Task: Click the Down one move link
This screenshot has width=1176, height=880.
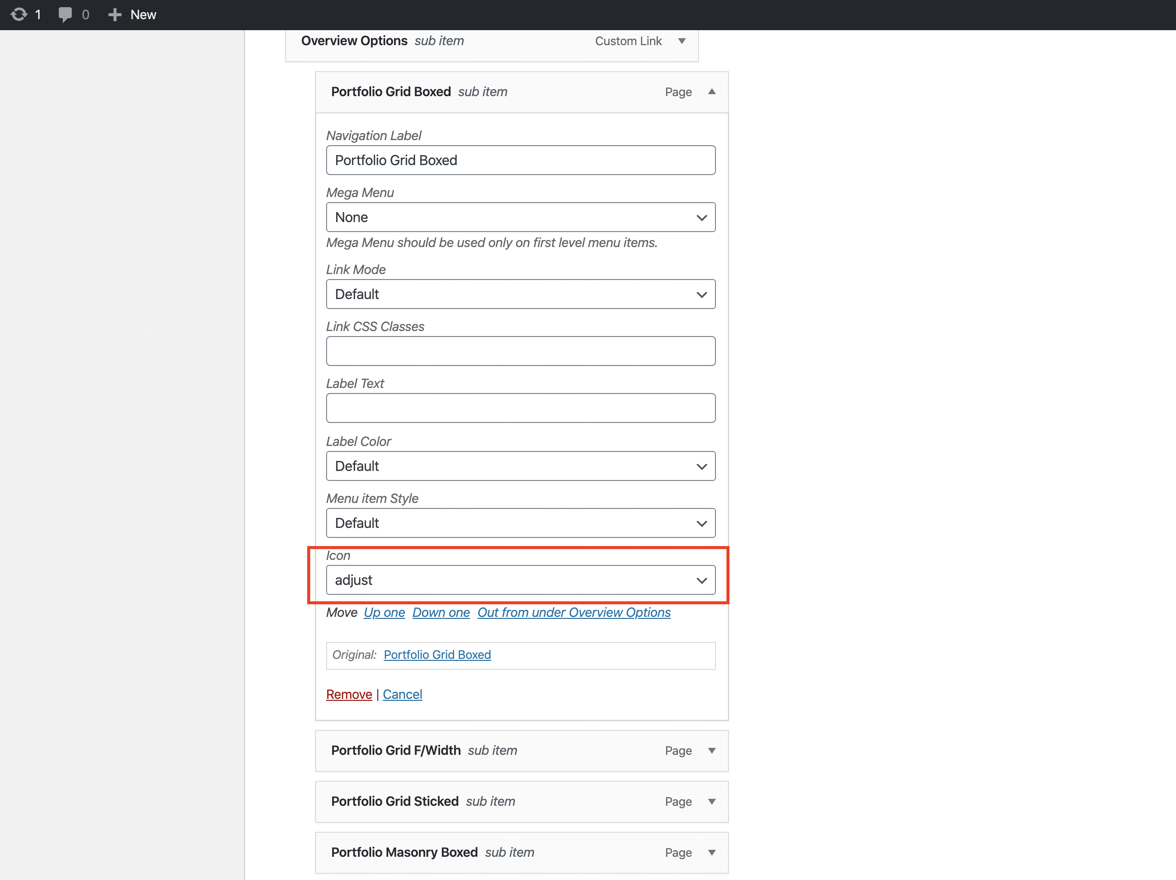Action: point(440,612)
